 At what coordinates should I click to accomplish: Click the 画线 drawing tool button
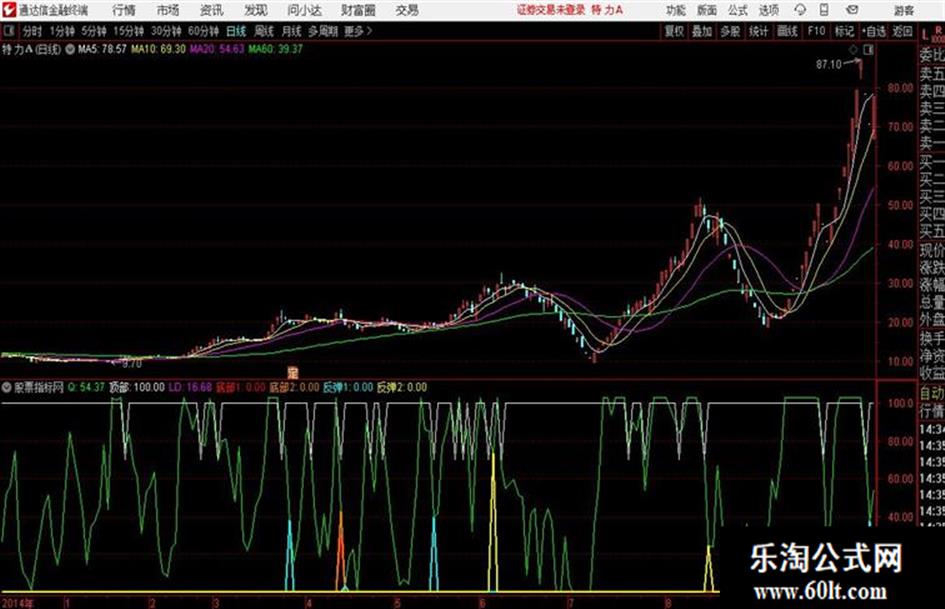(x=787, y=31)
